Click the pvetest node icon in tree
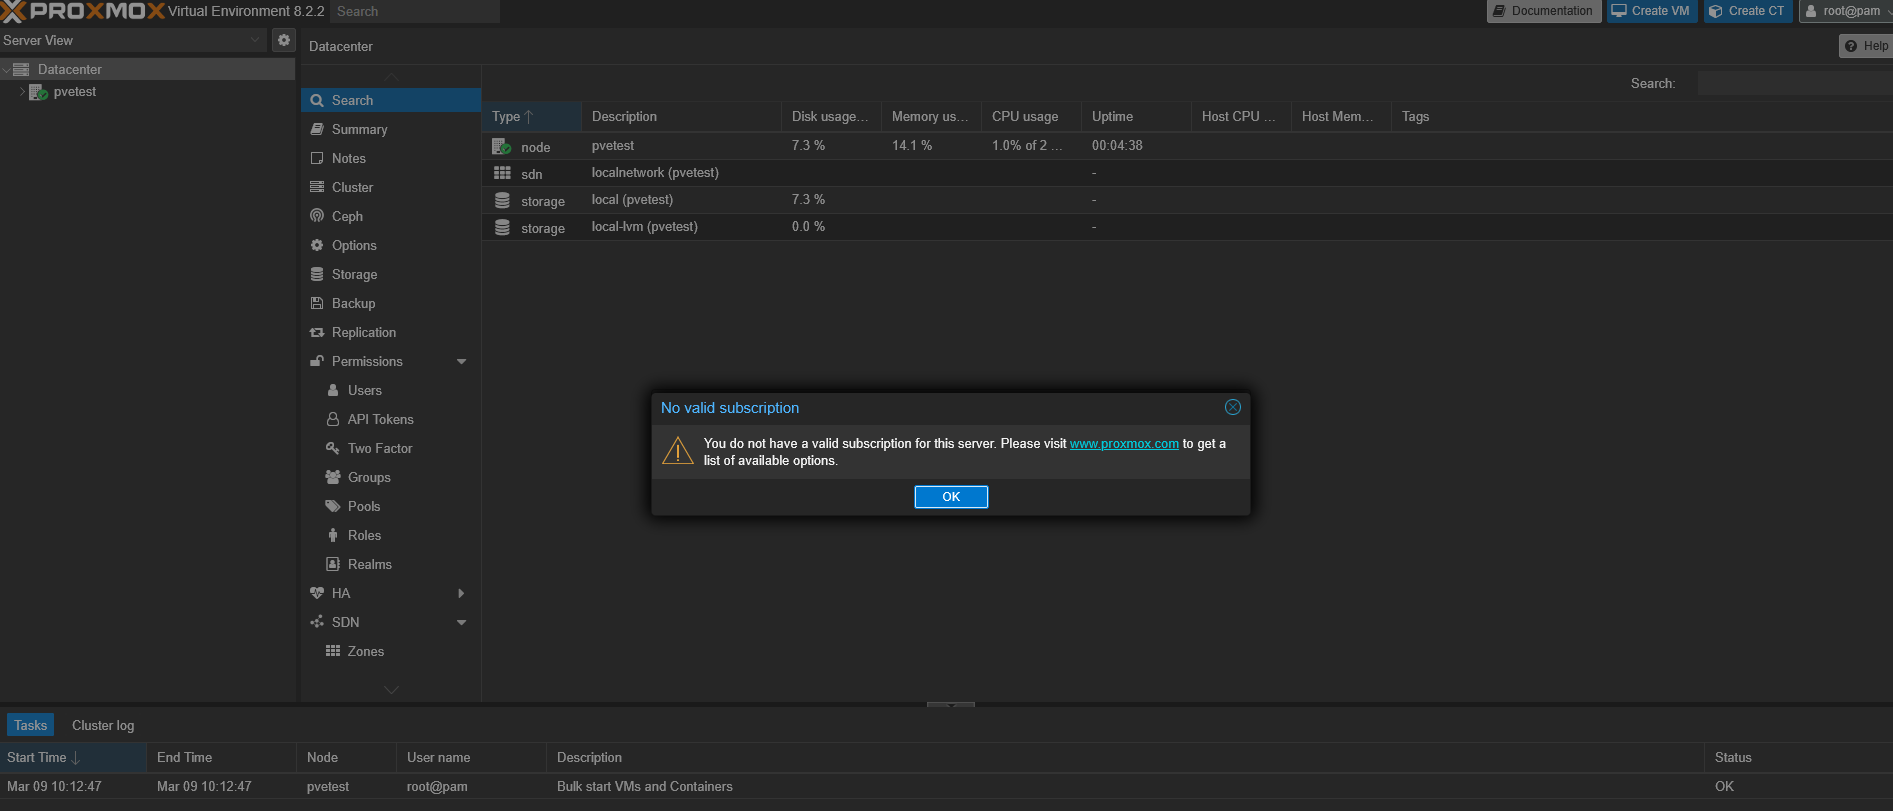The height and width of the screenshot is (811, 1893). click(x=38, y=92)
